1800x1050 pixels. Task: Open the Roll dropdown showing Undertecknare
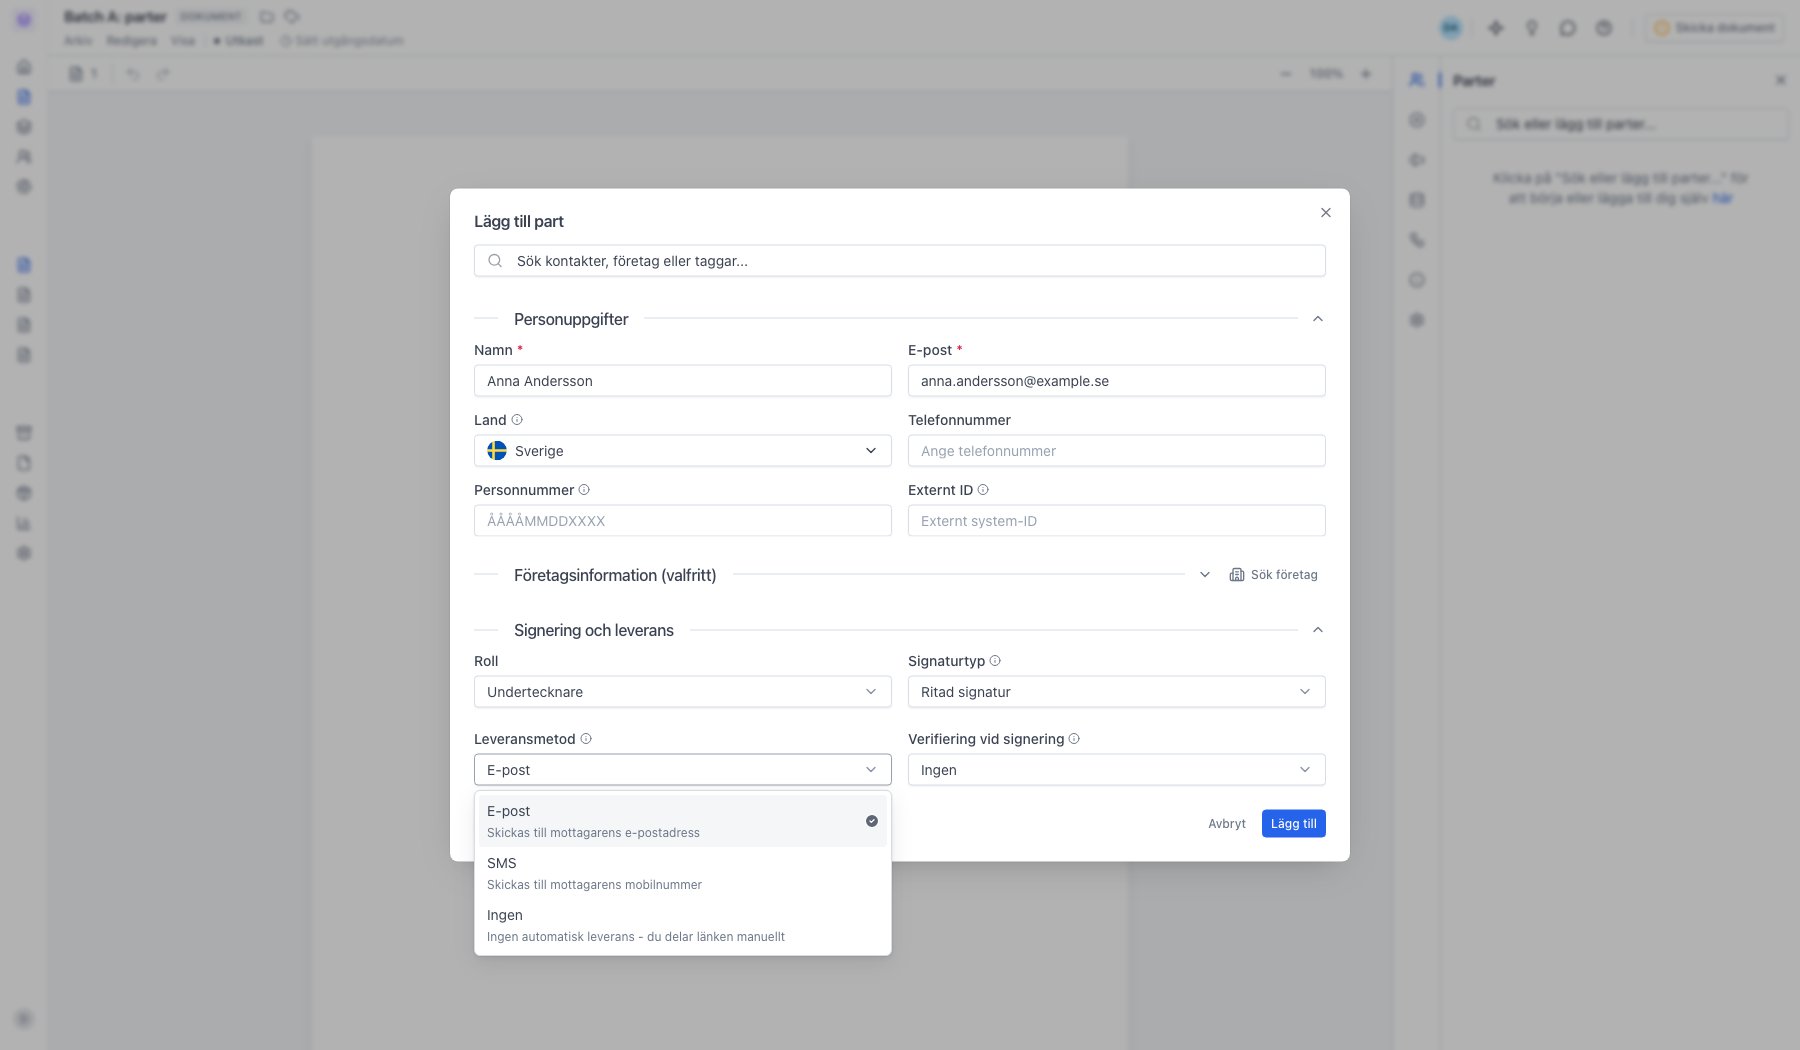point(683,692)
